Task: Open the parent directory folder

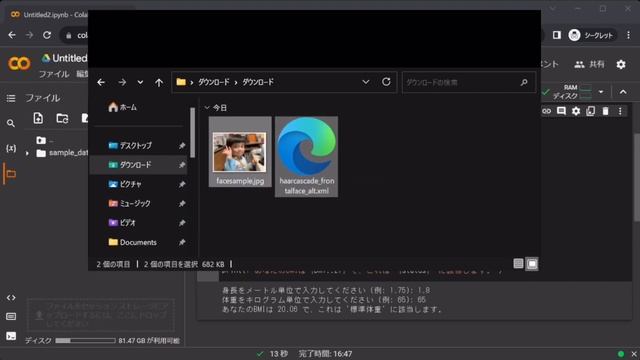Action: [41, 140]
